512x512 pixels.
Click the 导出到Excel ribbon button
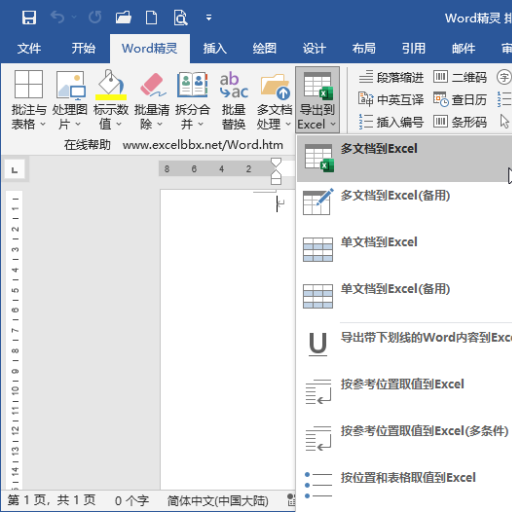point(317,99)
